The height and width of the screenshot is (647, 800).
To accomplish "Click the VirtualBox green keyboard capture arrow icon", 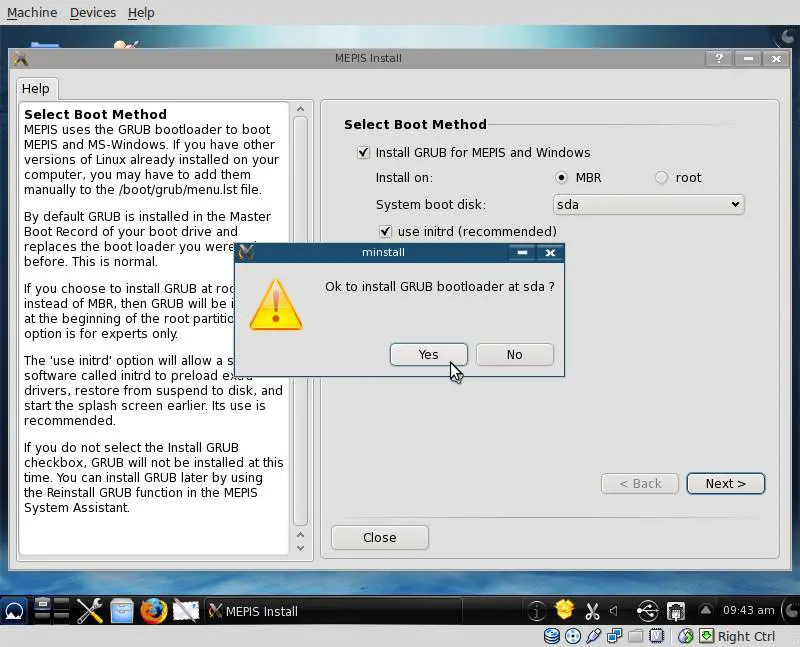I will (x=707, y=636).
